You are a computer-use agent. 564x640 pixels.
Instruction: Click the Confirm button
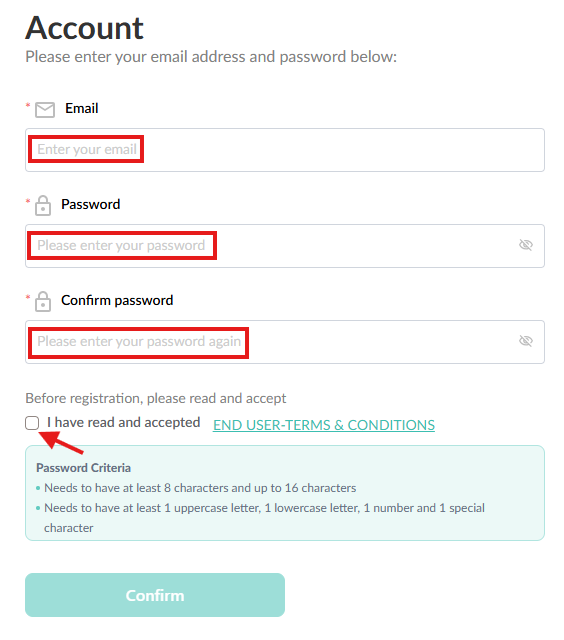155,595
